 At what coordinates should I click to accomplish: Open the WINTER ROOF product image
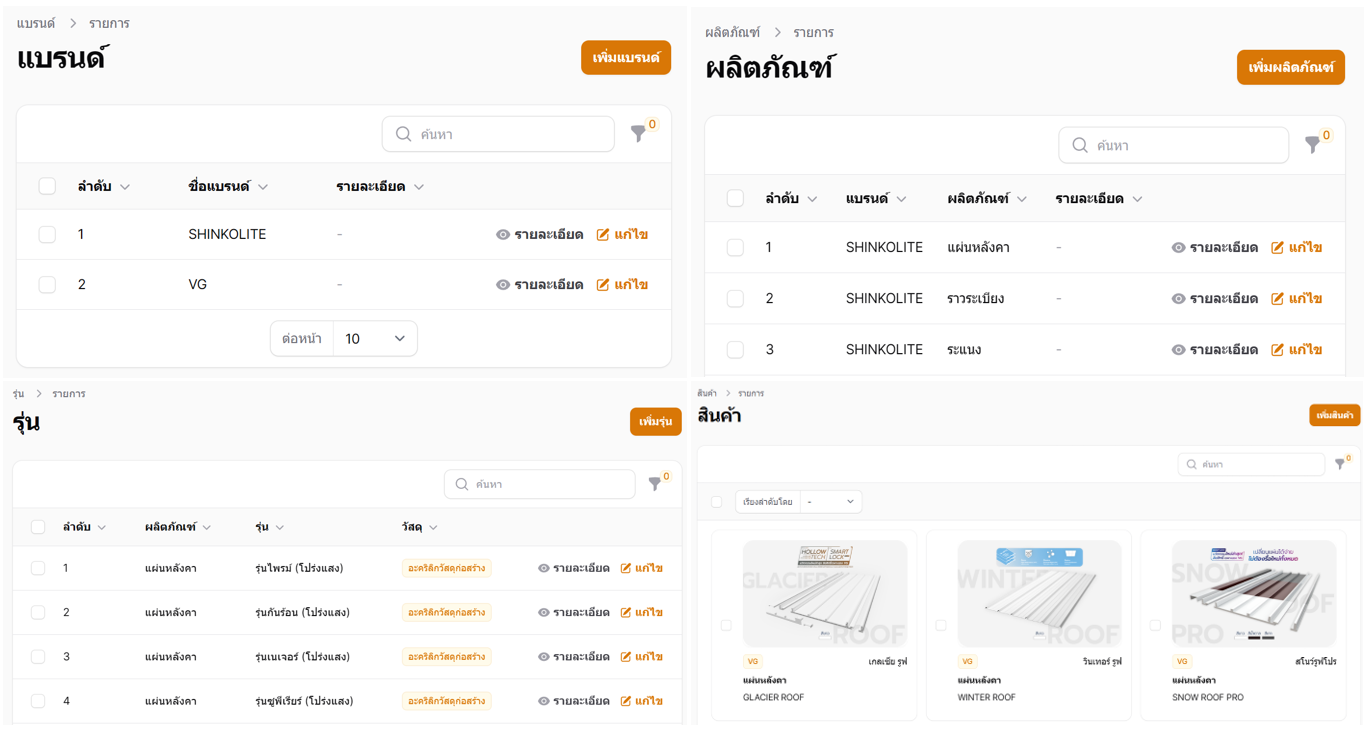[1040, 593]
